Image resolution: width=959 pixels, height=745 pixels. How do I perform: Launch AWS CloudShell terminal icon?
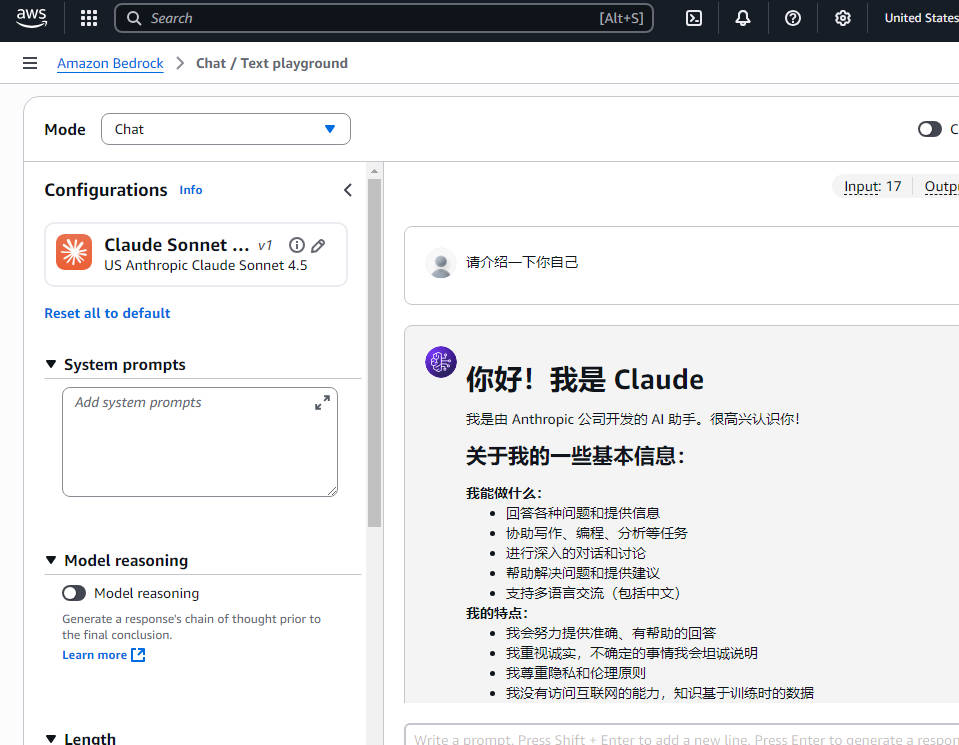pyautogui.click(x=693, y=18)
